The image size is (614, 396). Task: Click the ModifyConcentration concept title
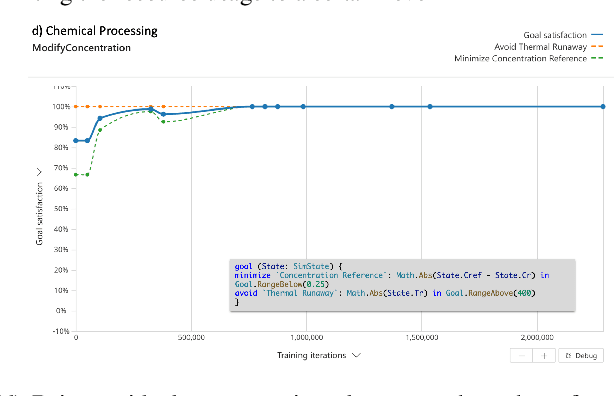(x=81, y=48)
